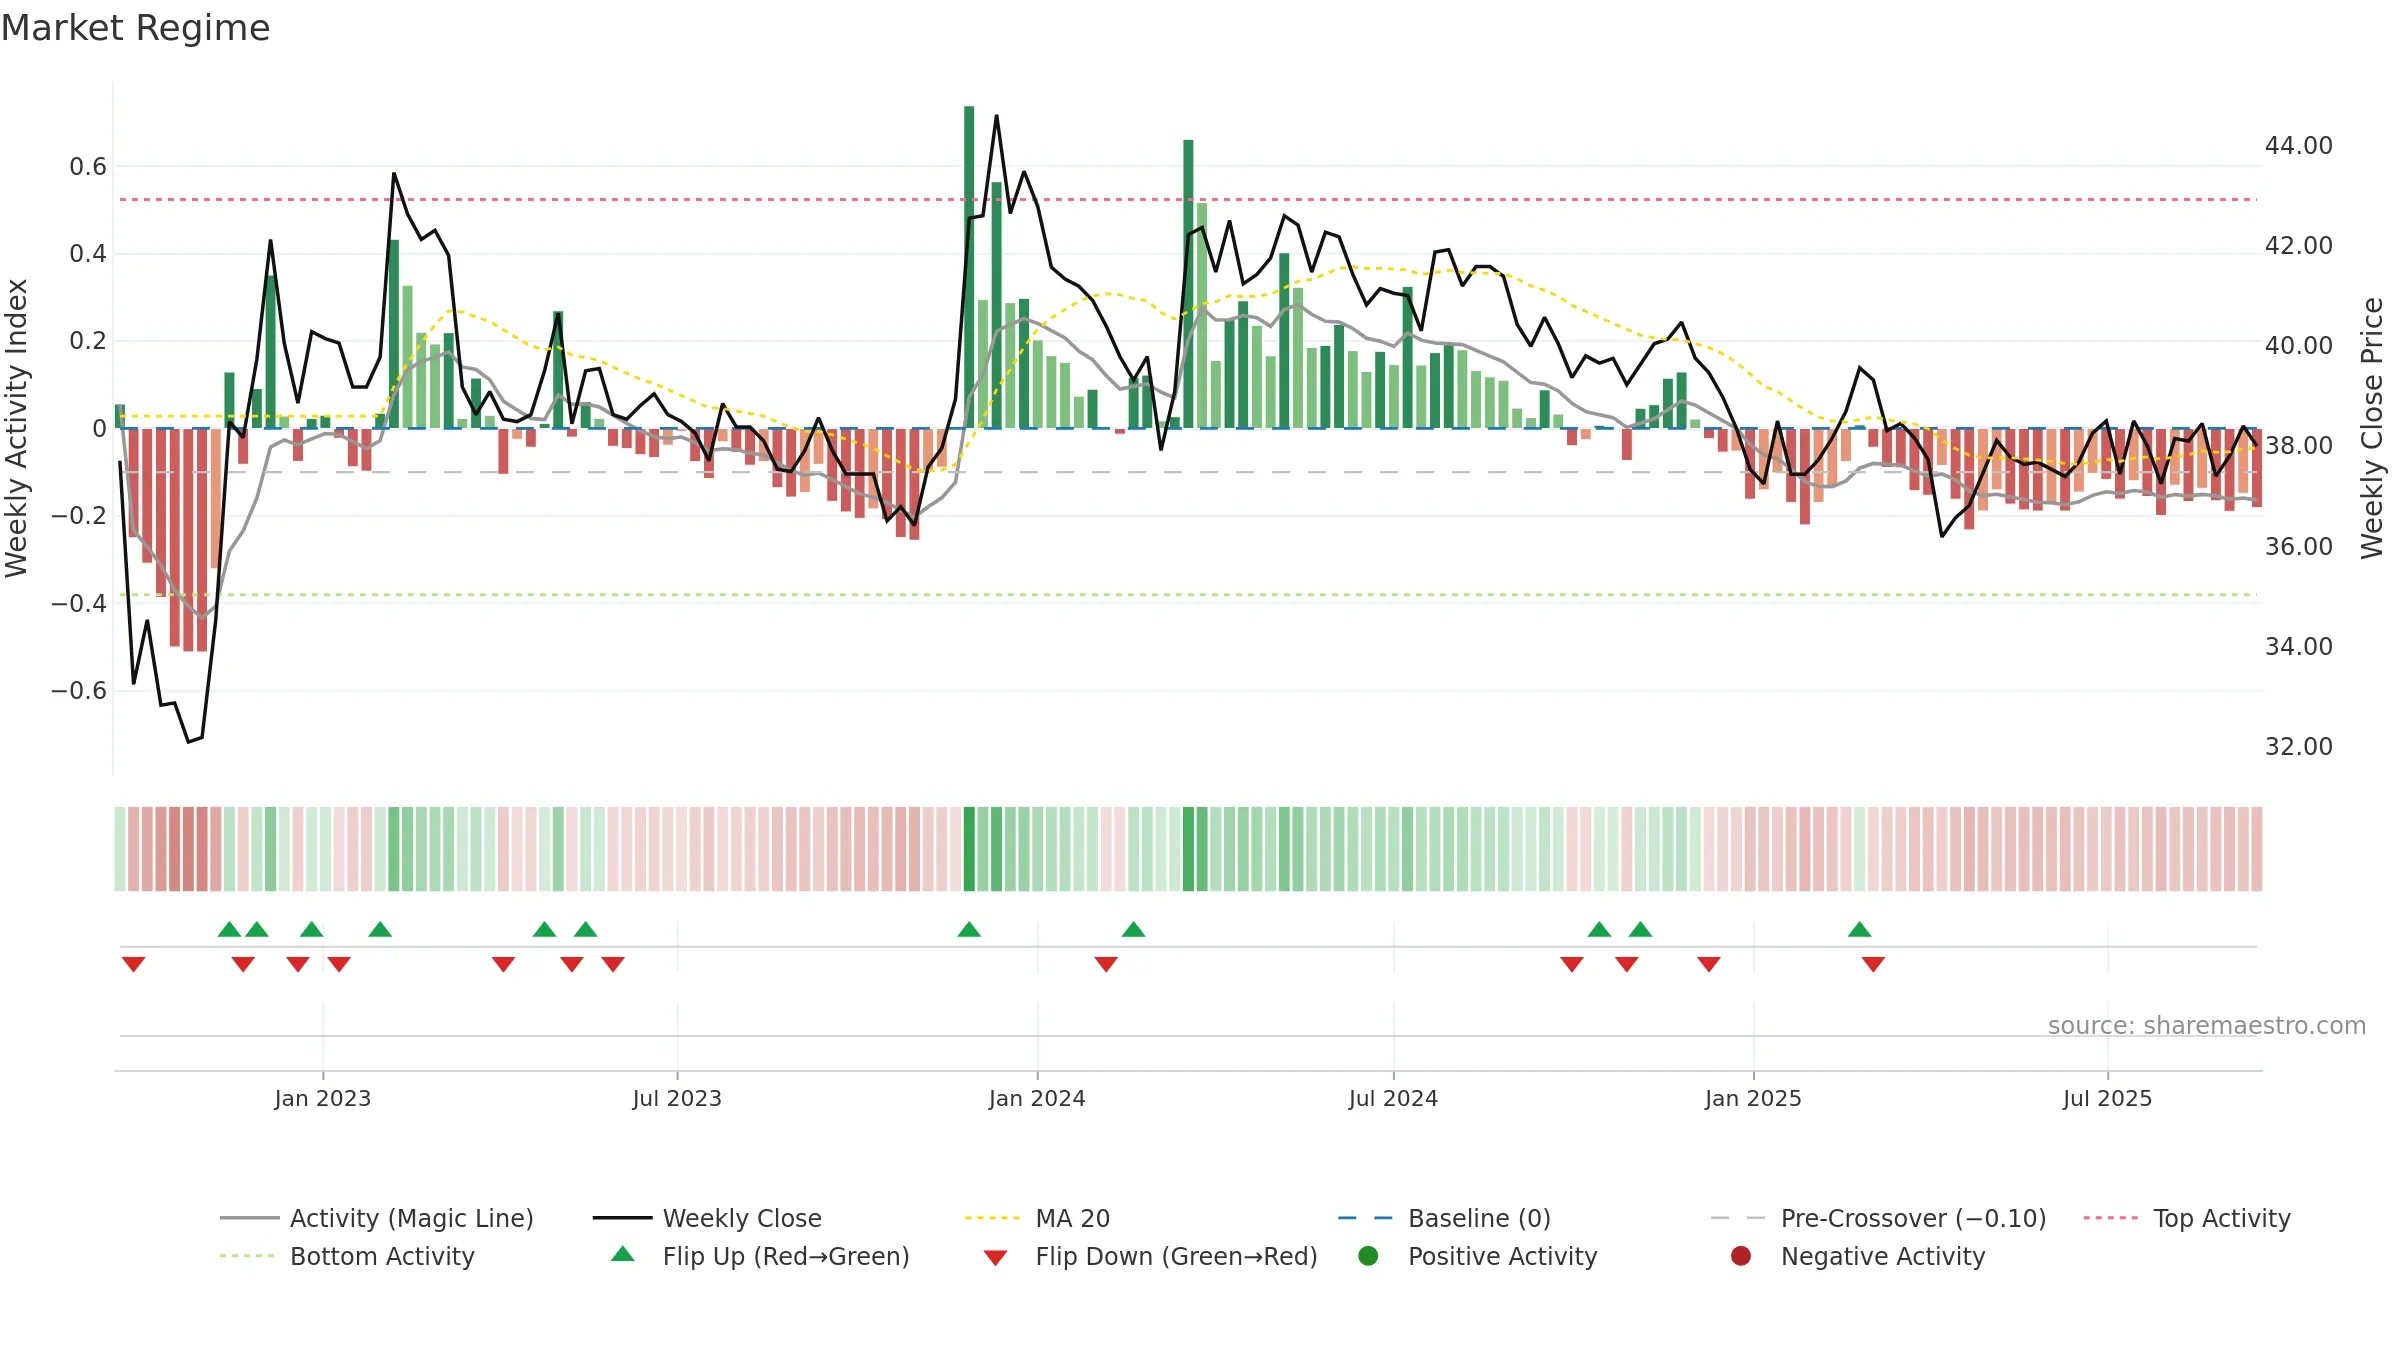Click the first red flip-down marker at chart start
Screen dimensions: 2400x1350
pos(134,964)
